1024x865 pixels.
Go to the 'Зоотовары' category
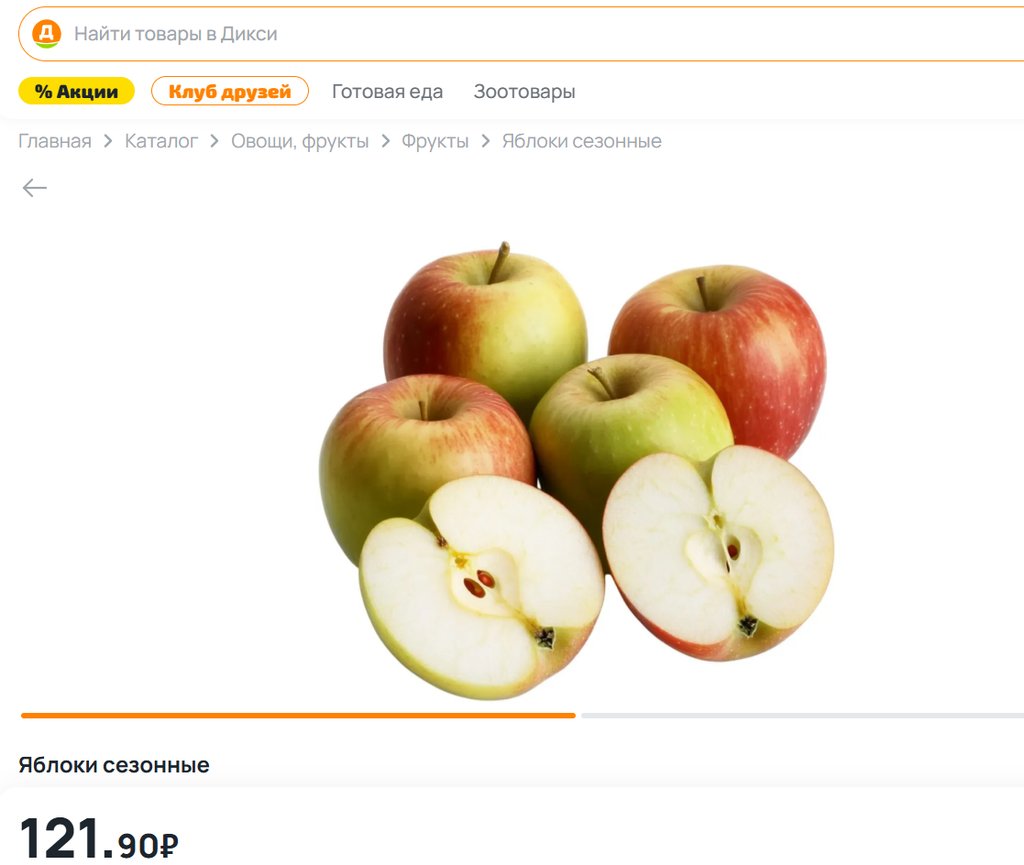(x=524, y=91)
